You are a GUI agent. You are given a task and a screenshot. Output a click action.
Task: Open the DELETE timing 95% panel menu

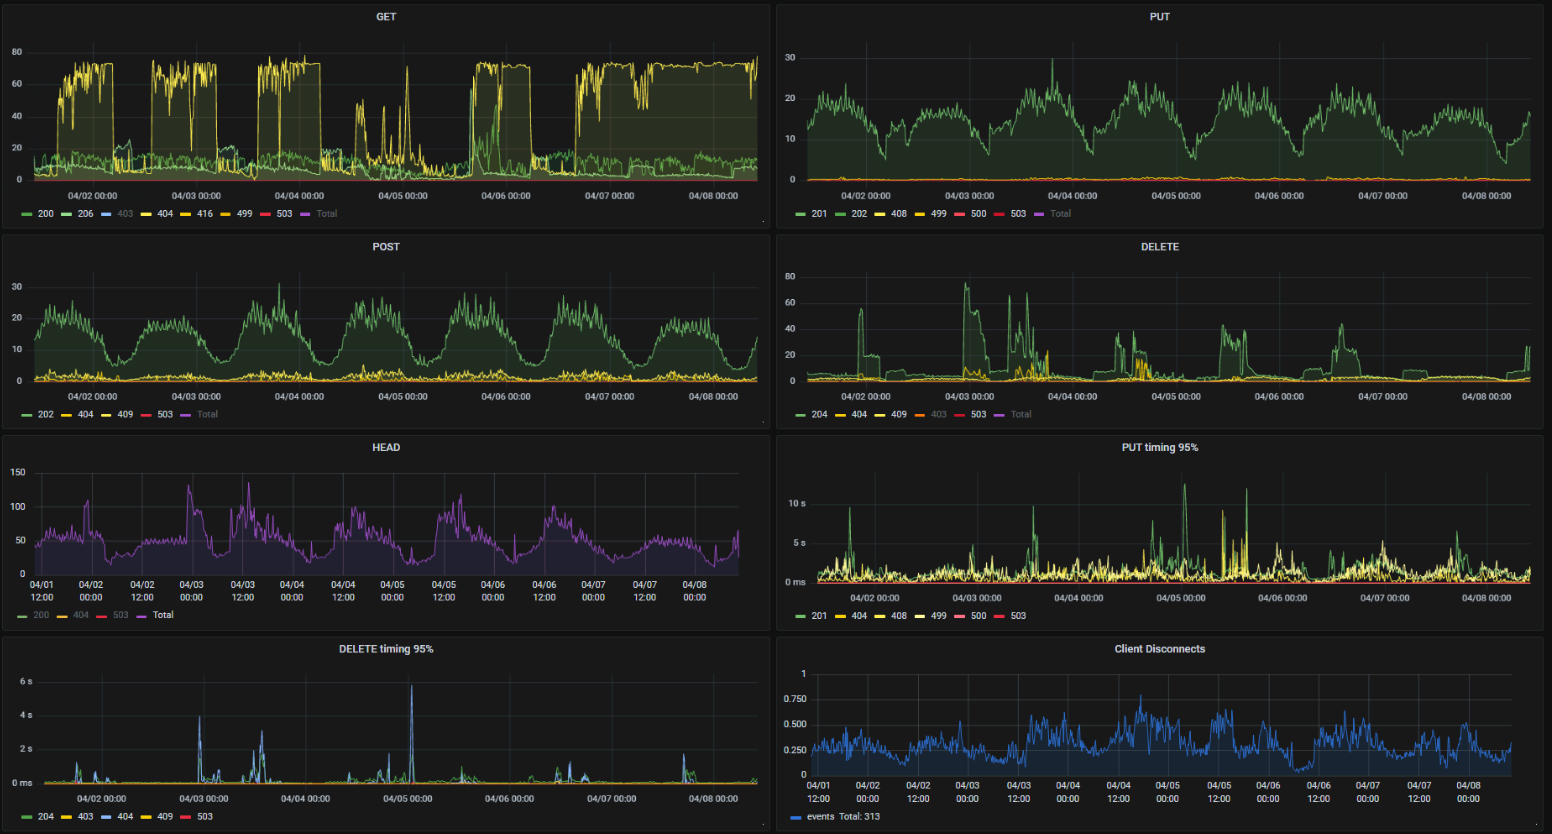386,650
